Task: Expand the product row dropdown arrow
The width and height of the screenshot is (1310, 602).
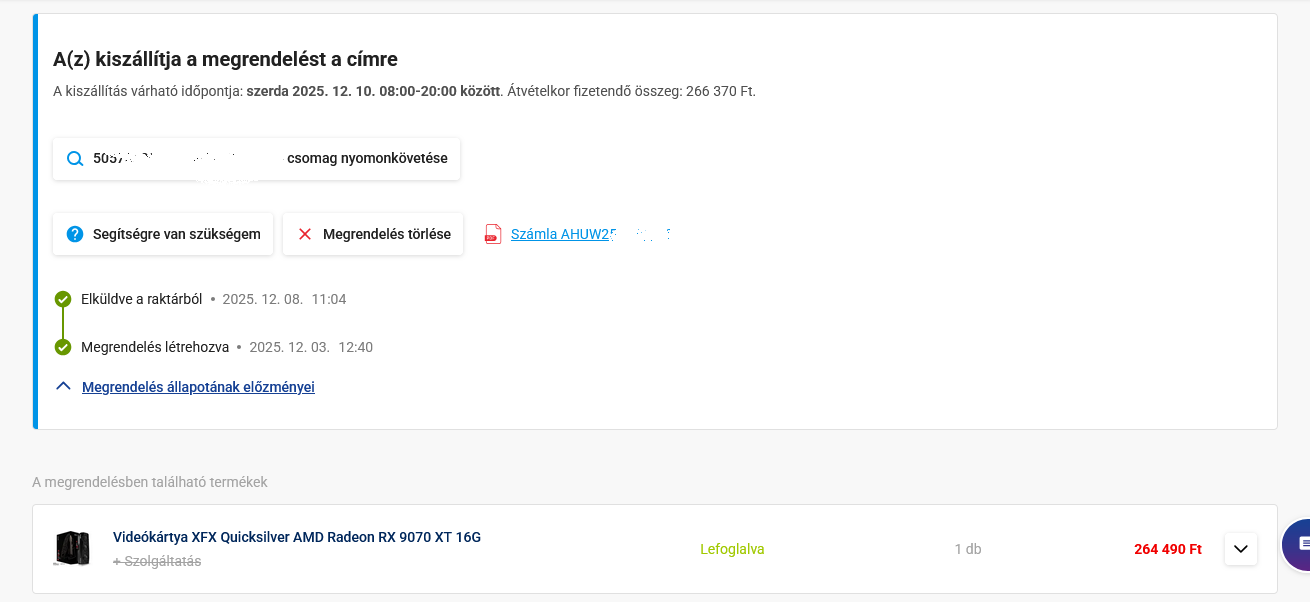Action: pyautogui.click(x=1240, y=549)
